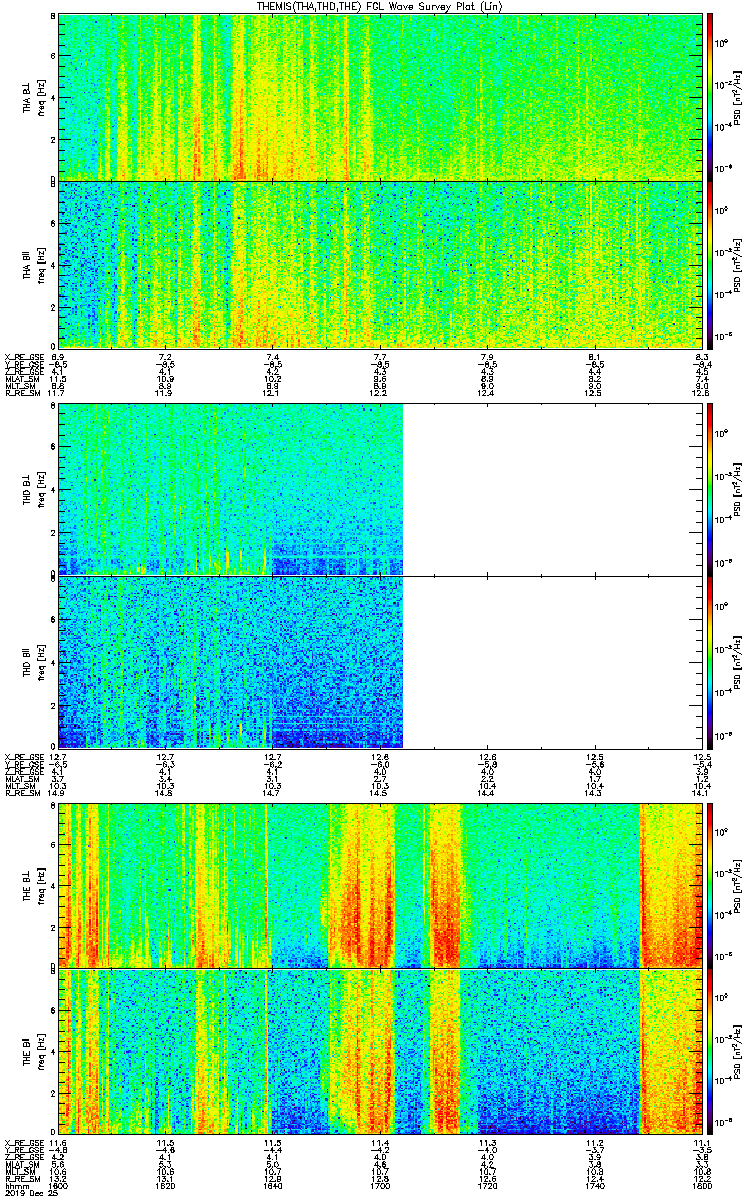This screenshot has width=750, height=1200.
Task: Click the X_RE_GSE label below the THE panels
Action: tap(24, 1142)
